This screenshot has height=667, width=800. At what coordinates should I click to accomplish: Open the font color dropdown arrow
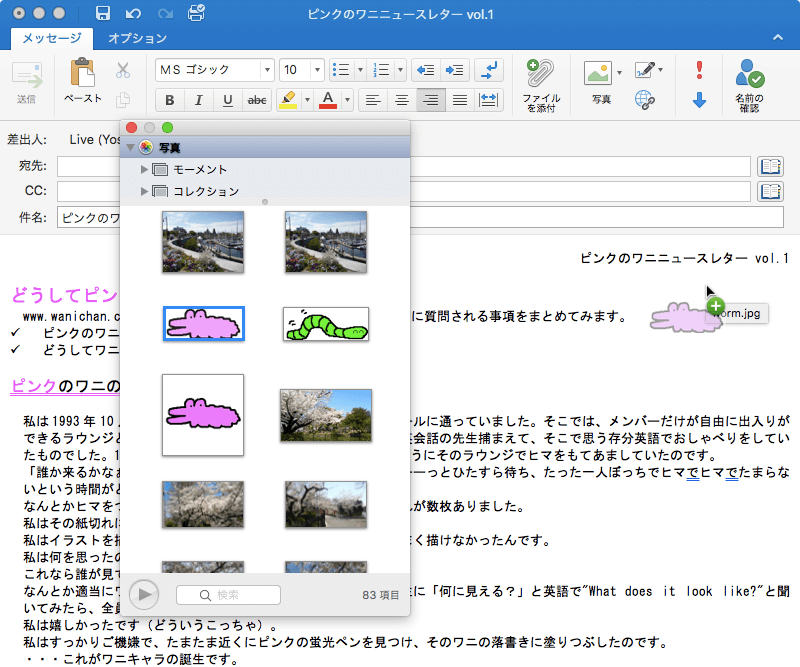pyautogui.click(x=345, y=99)
